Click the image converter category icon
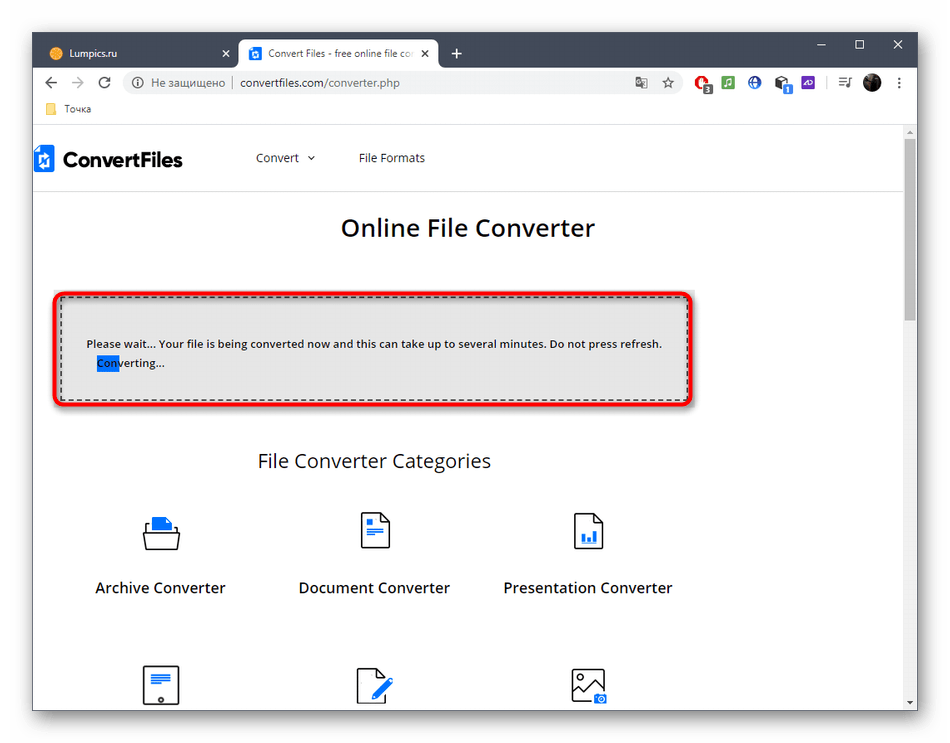The width and height of the screenshot is (950, 743). coord(588,686)
